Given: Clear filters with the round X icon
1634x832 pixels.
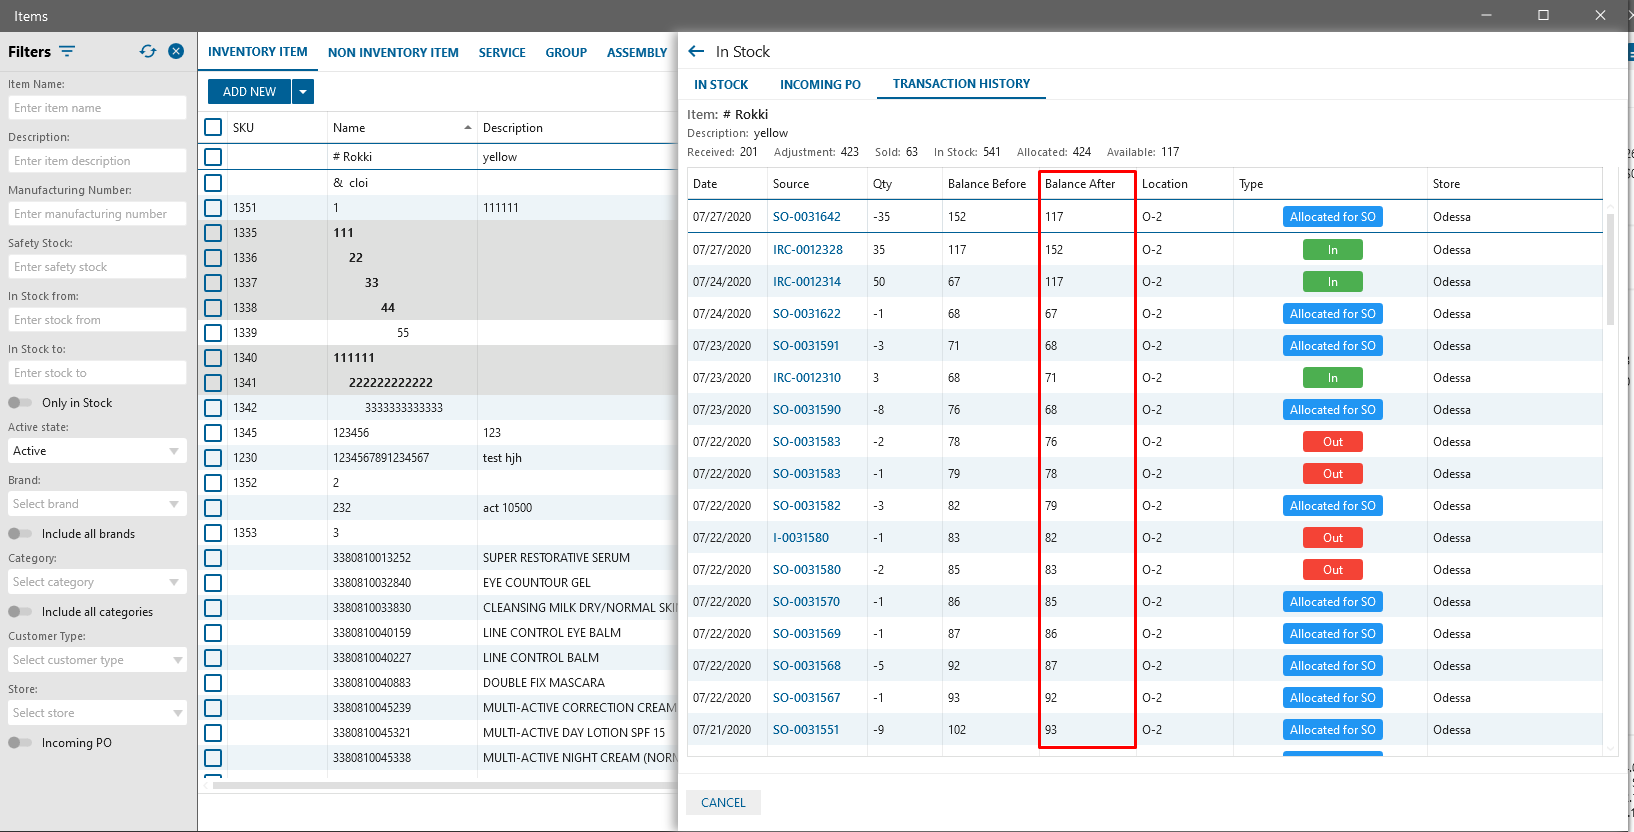Looking at the screenshot, I should [176, 51].
